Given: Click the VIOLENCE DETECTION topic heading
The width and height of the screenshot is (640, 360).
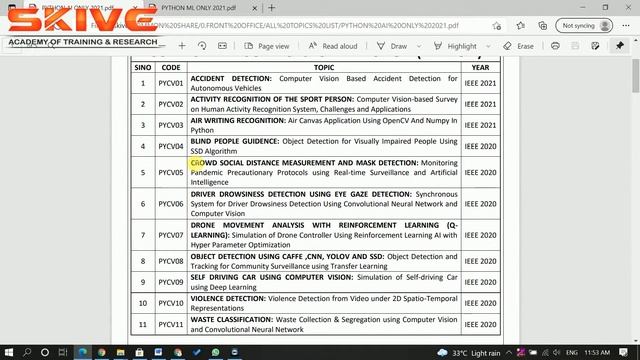Looking at the screenshot, I should click(x=228, y=299).
